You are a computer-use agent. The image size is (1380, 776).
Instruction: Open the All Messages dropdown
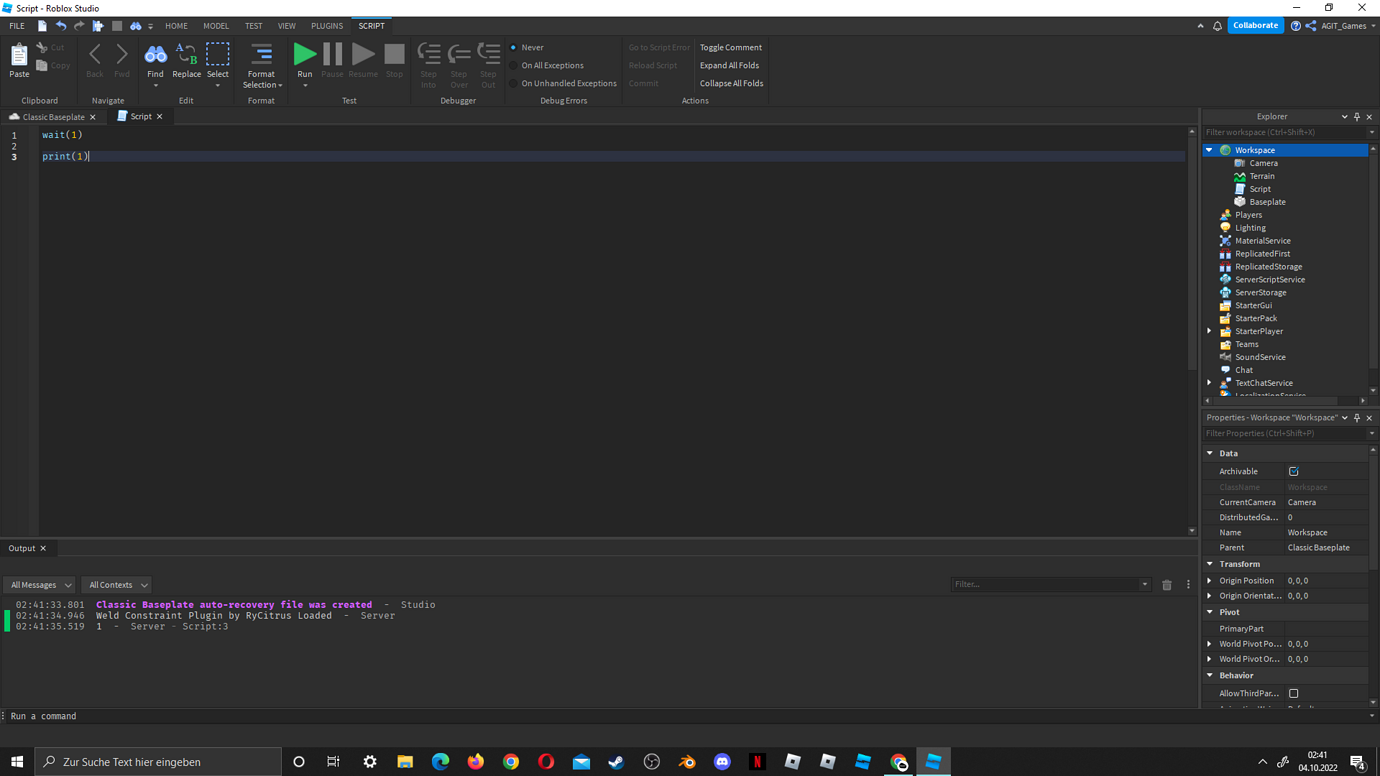(40, 585)
